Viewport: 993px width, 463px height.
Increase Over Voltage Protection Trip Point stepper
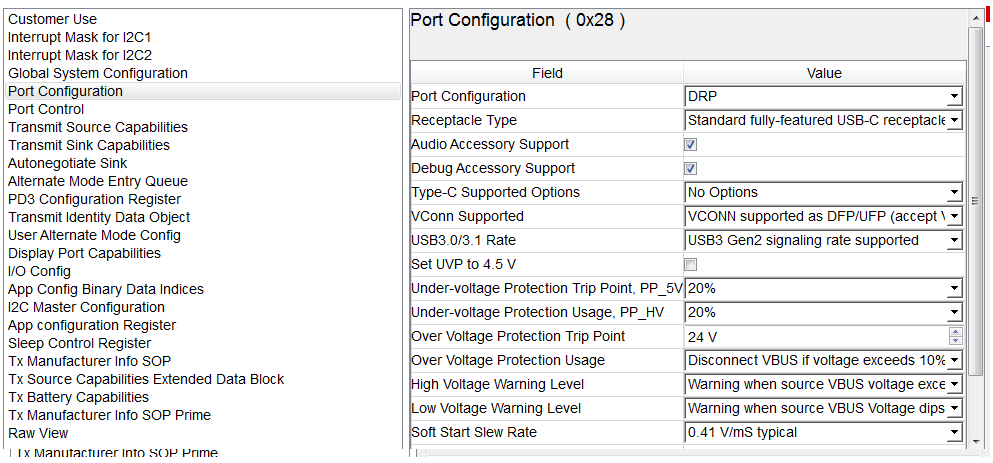pos(956,332)
